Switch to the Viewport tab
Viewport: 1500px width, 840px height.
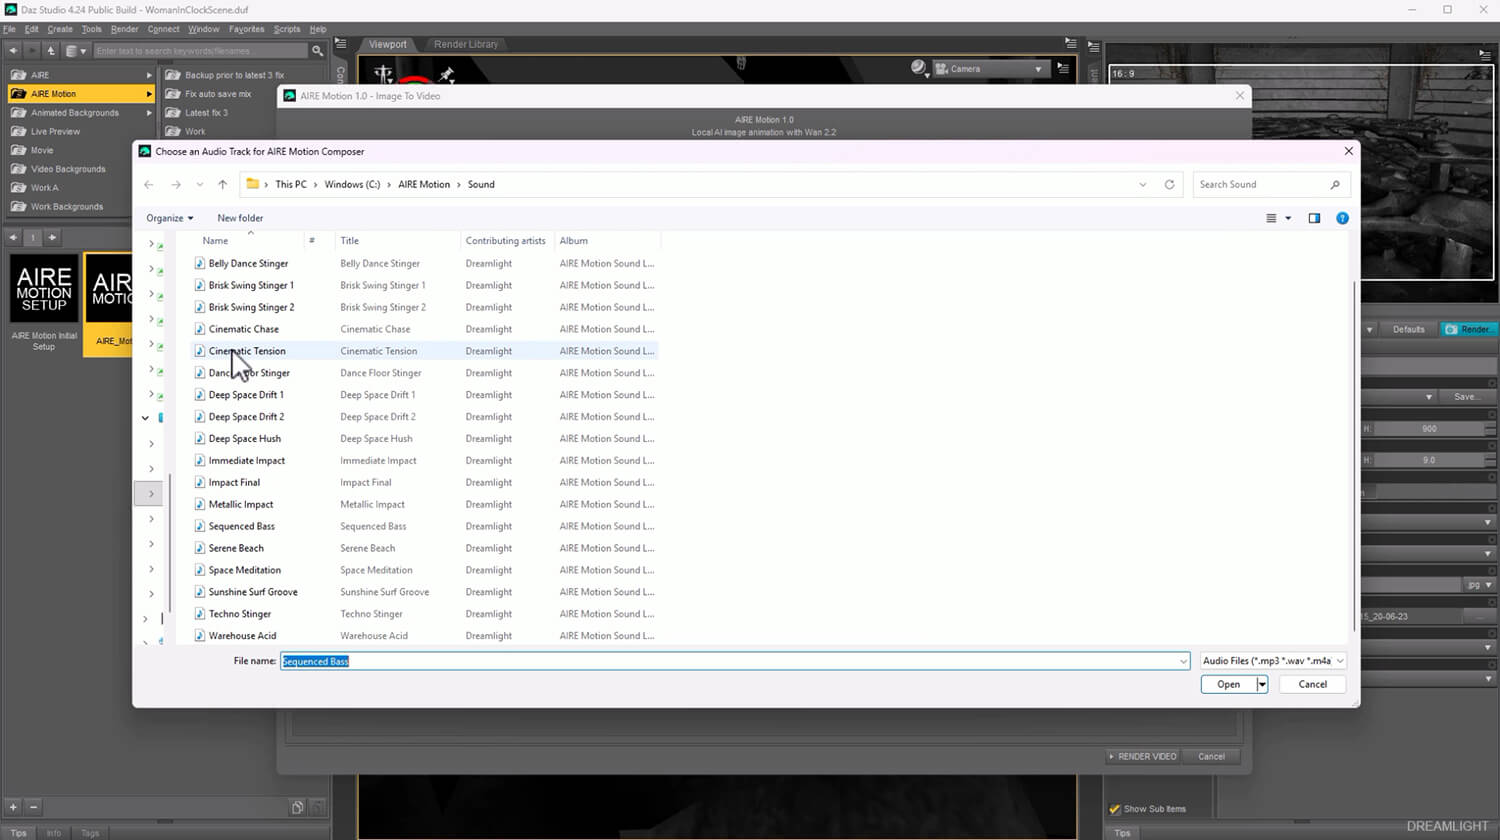[388, 44]
